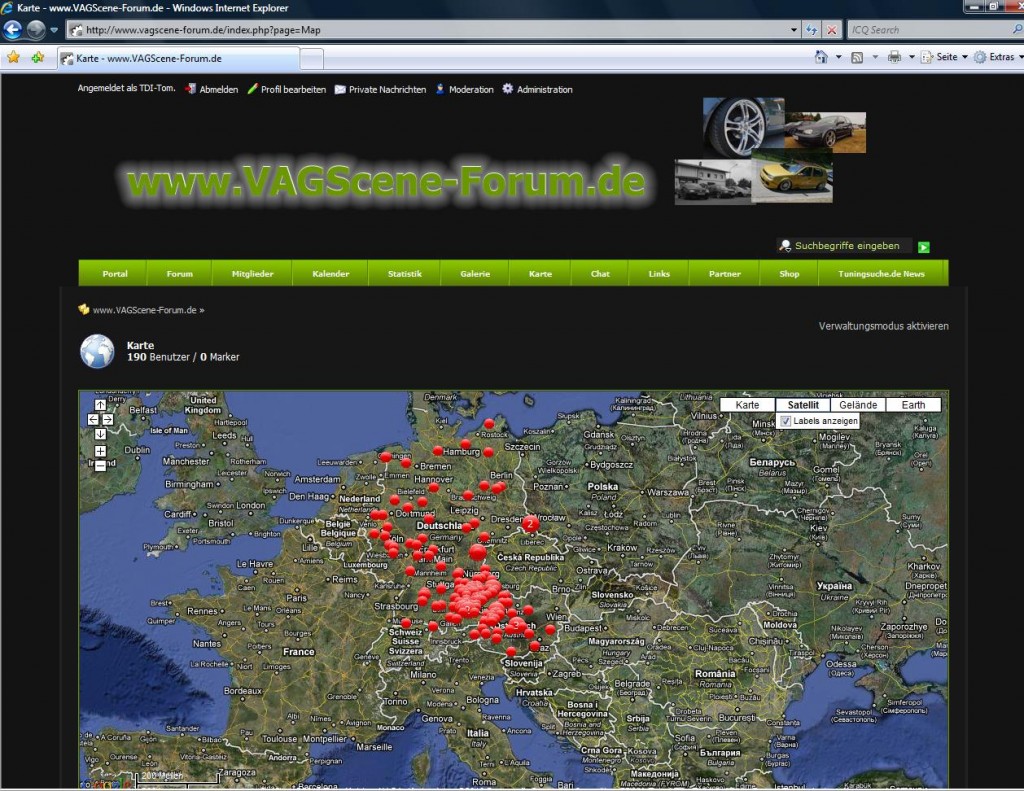Click the browser Back arrow button
This screenshot has width=1024, height=791.
[13, 30]
